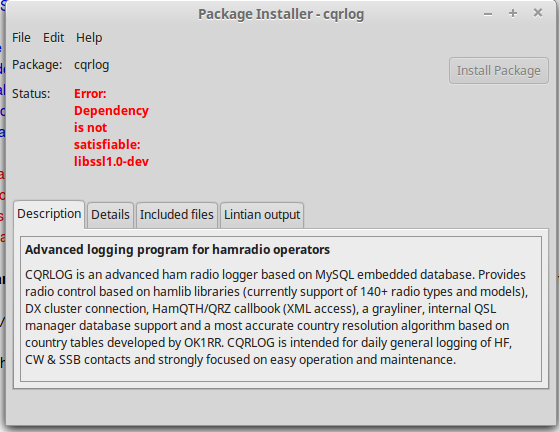Open the File menu
The width and height of the screenshot is (559, 432).
click(x=21, y=37)
